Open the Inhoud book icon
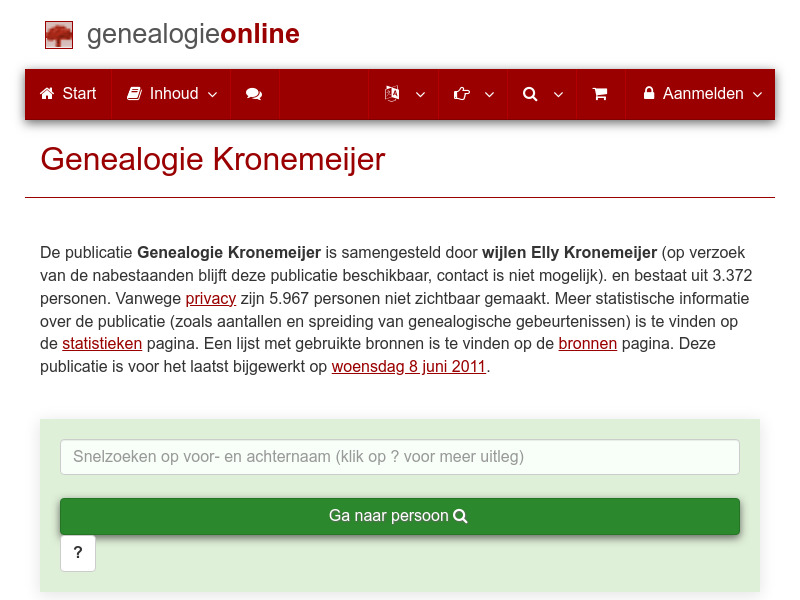 [x=134, y=93]
